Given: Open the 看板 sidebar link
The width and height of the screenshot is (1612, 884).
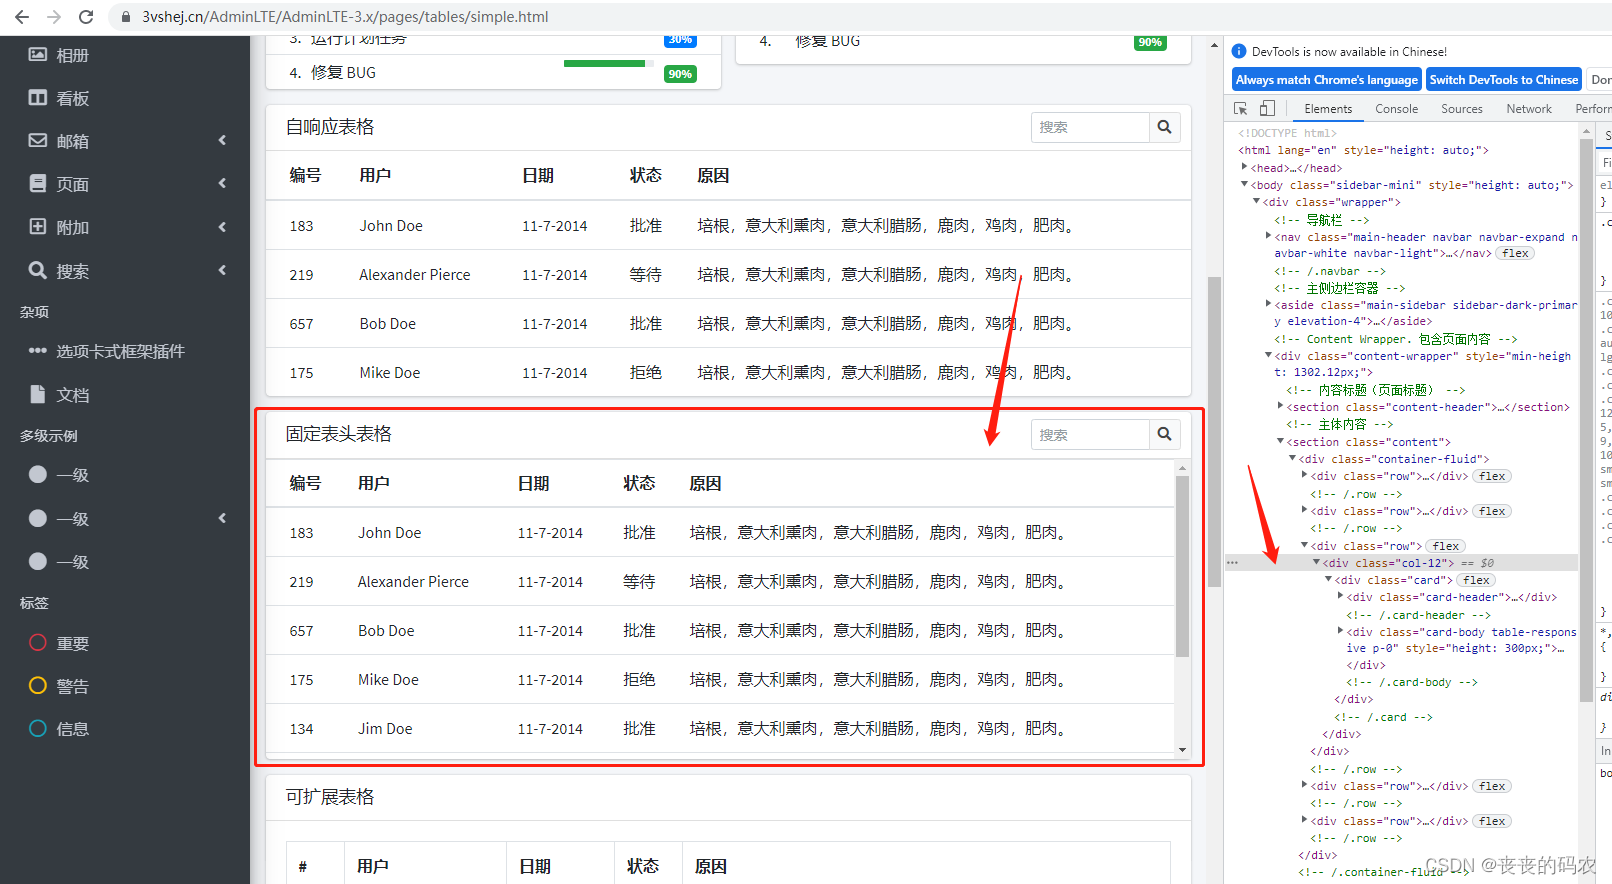Looking at the screenshot, I should 125,98.
